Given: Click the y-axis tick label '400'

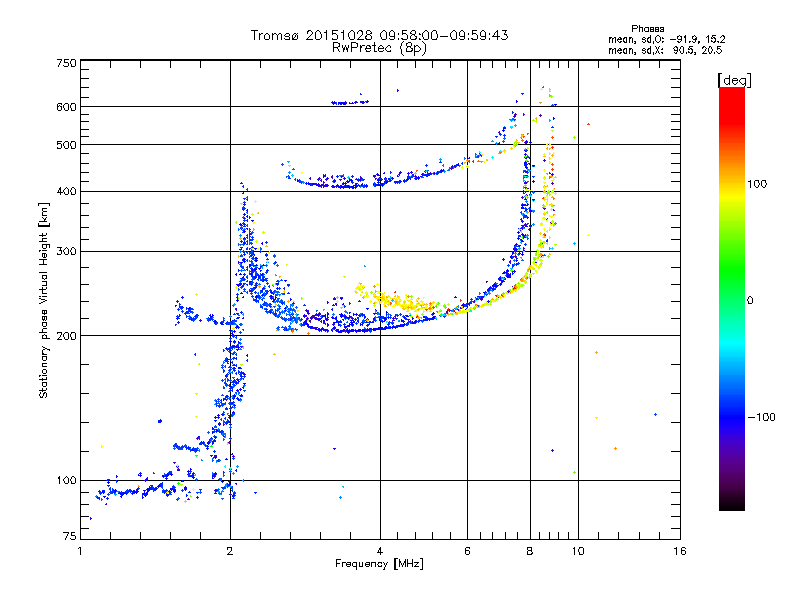Looking at the screenshot, I should (67, 191).
